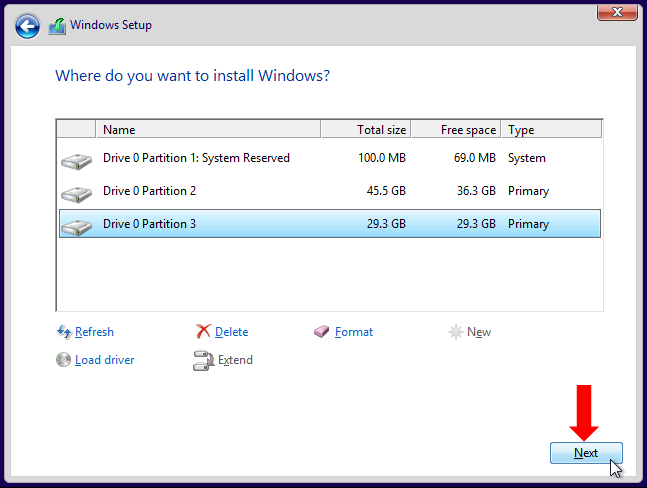Viewport: 647px width, 488px height.
Task: Click the red X Delete icon
Action: 203,331
